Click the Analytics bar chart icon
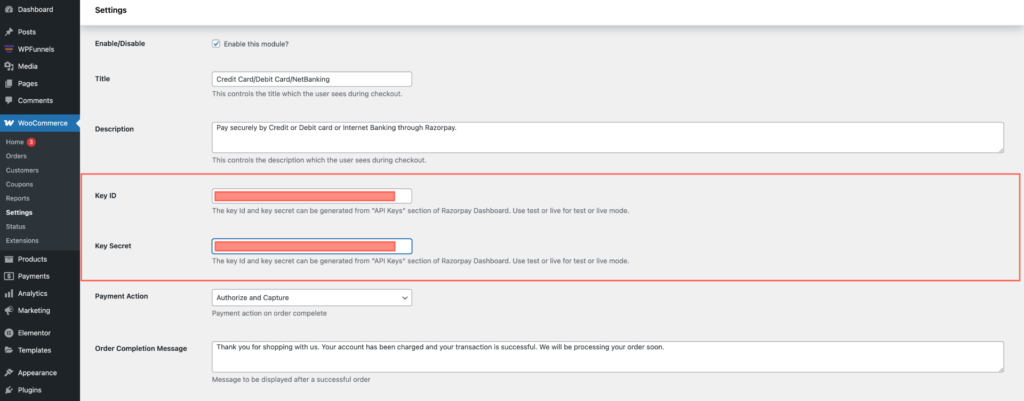The width and height of the screenshot is (1024, 401). point(8,294)
